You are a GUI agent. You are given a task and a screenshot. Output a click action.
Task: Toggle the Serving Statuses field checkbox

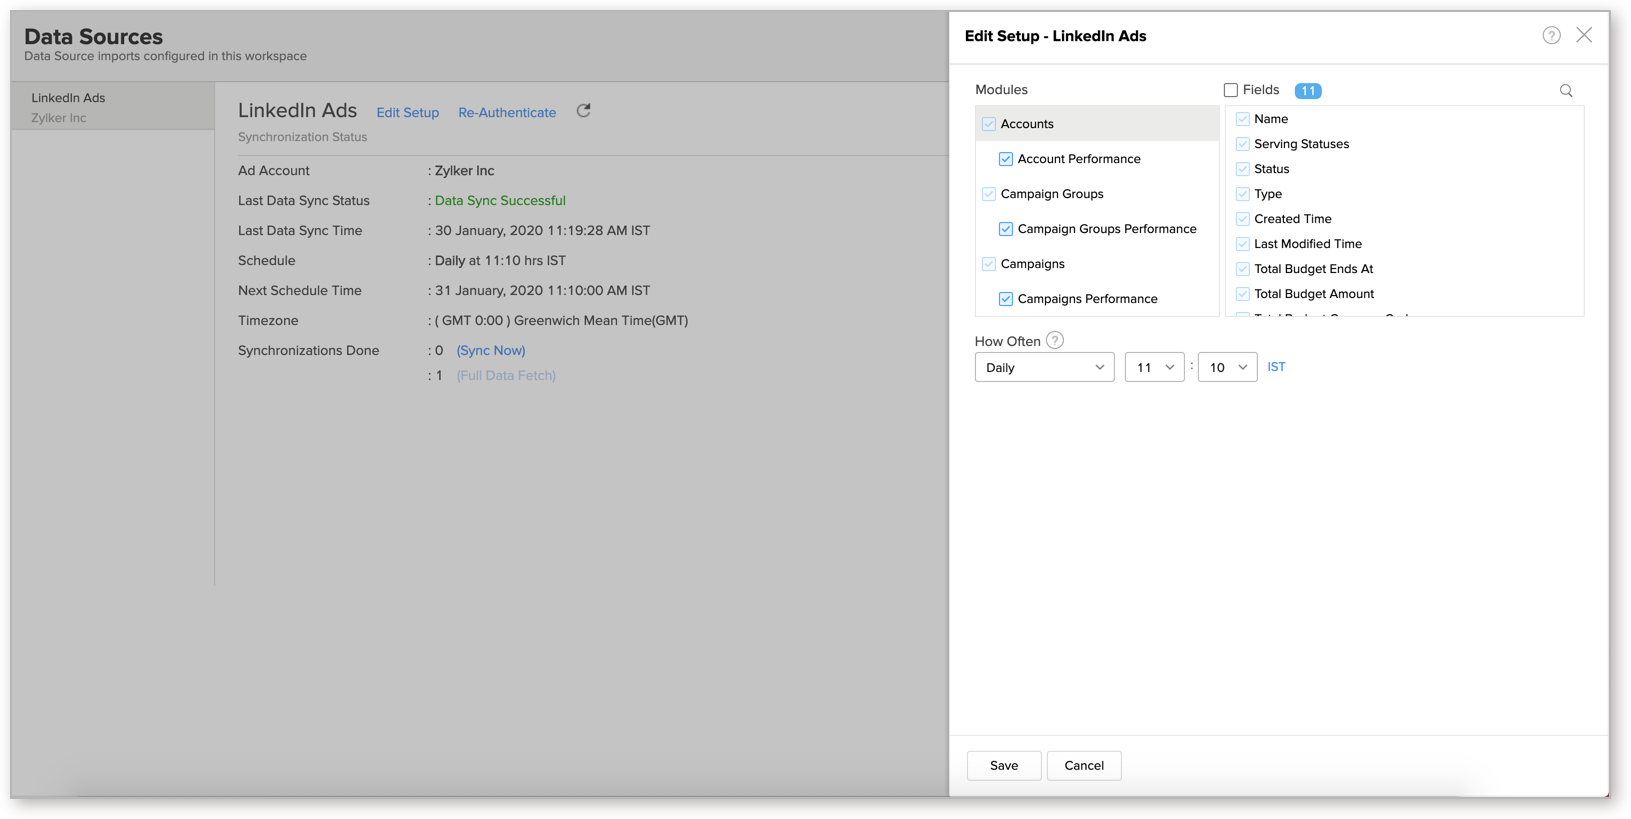coord(1243,144)
